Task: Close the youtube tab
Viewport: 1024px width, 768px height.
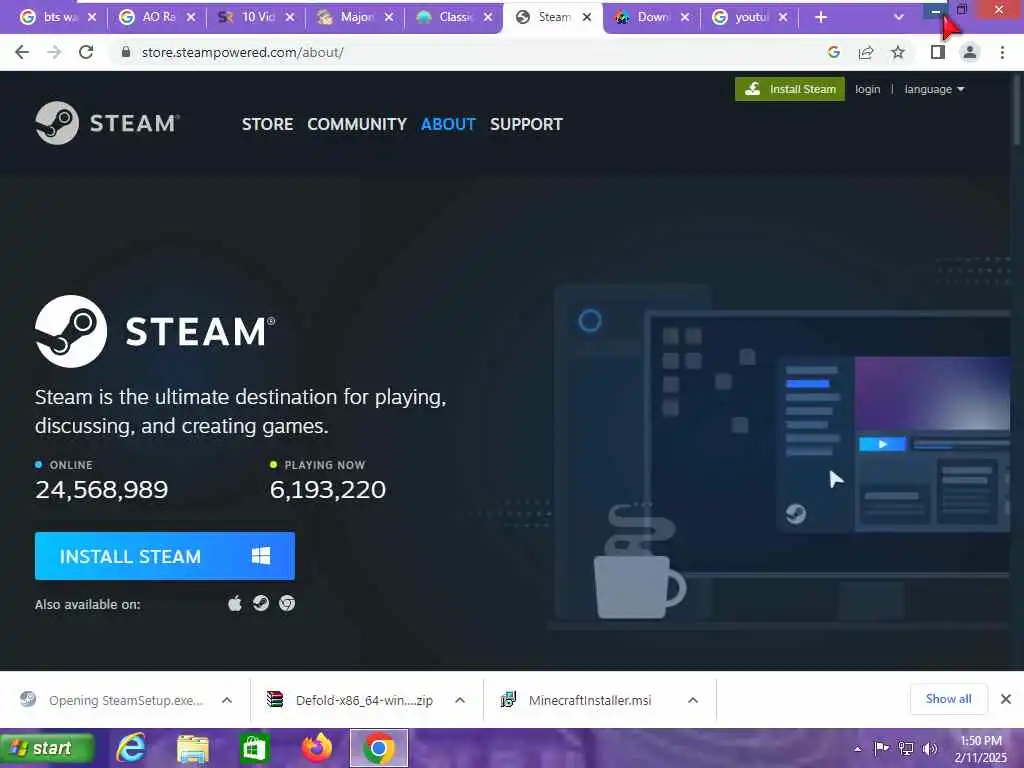Action: point(783,17)
